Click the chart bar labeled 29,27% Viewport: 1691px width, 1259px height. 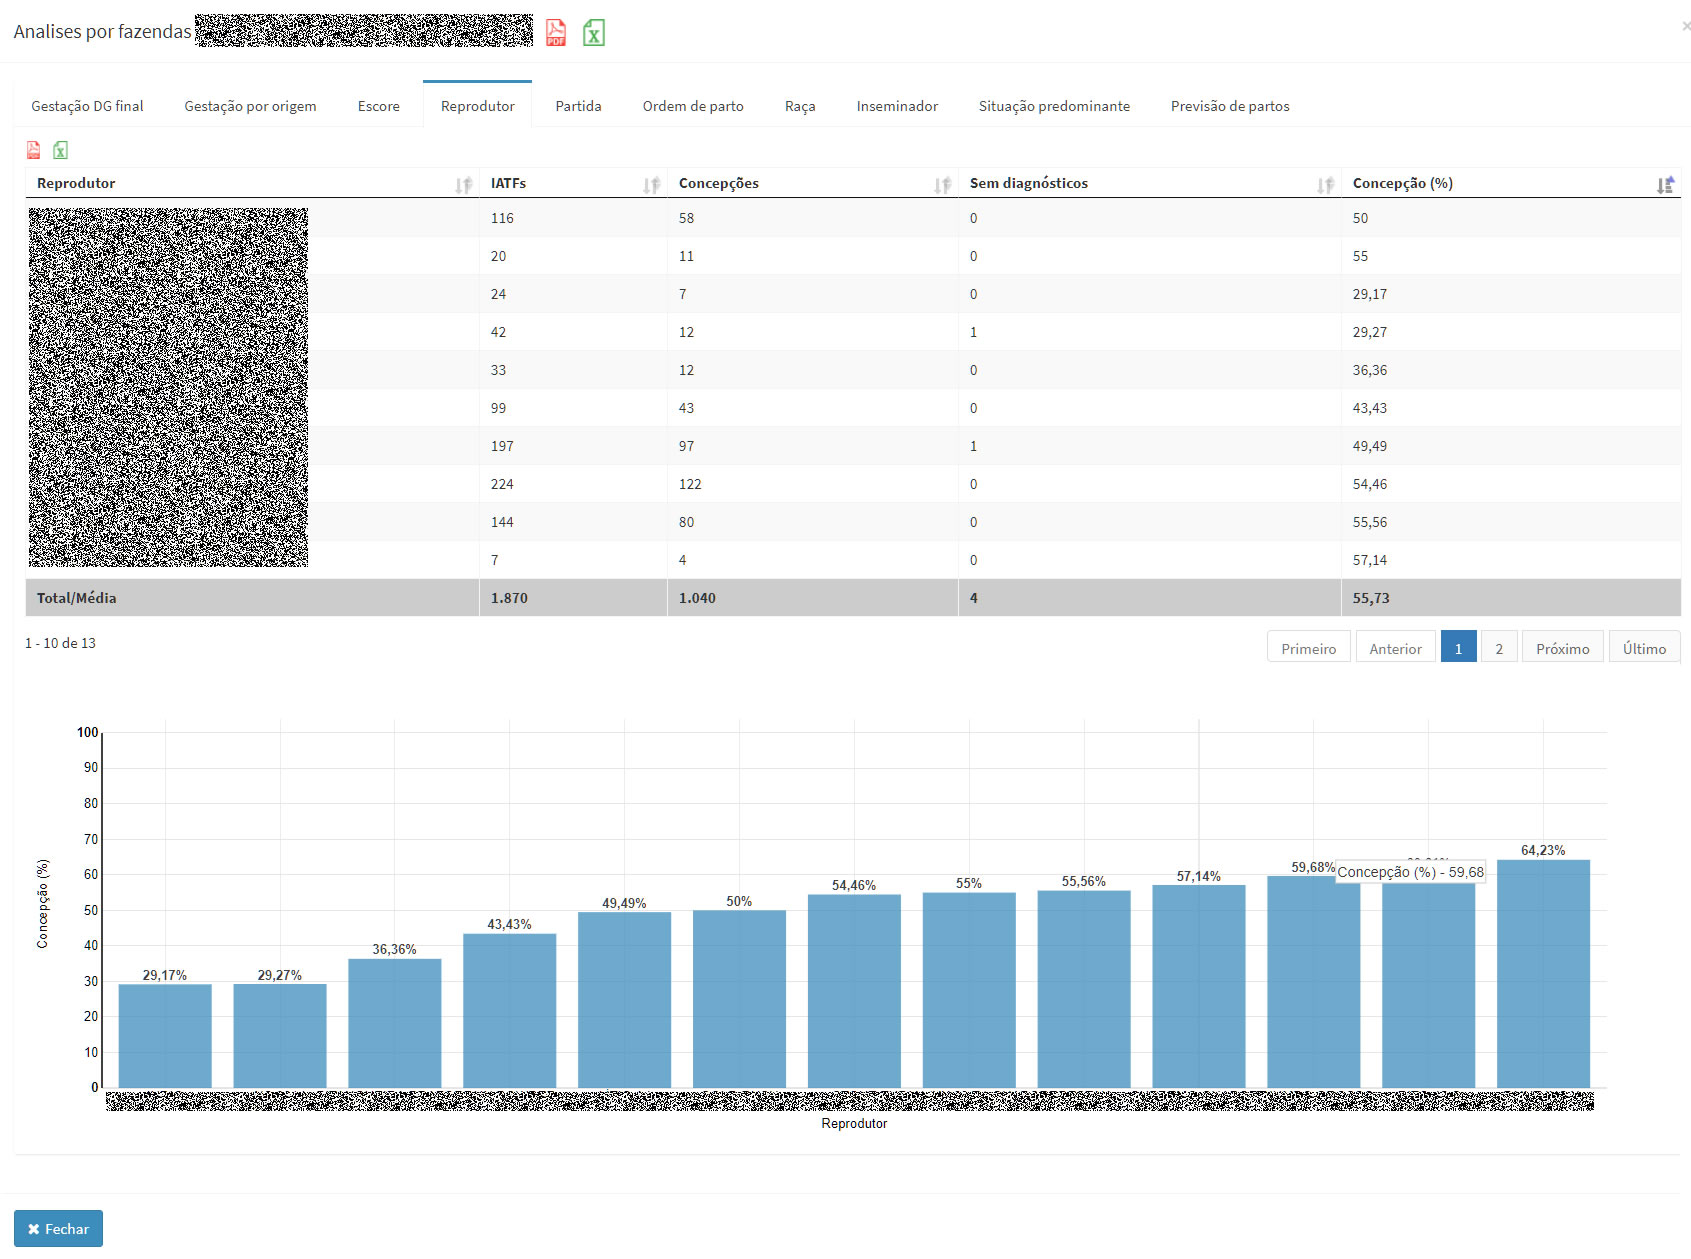pyautogui.click(x=280, y=1036)
